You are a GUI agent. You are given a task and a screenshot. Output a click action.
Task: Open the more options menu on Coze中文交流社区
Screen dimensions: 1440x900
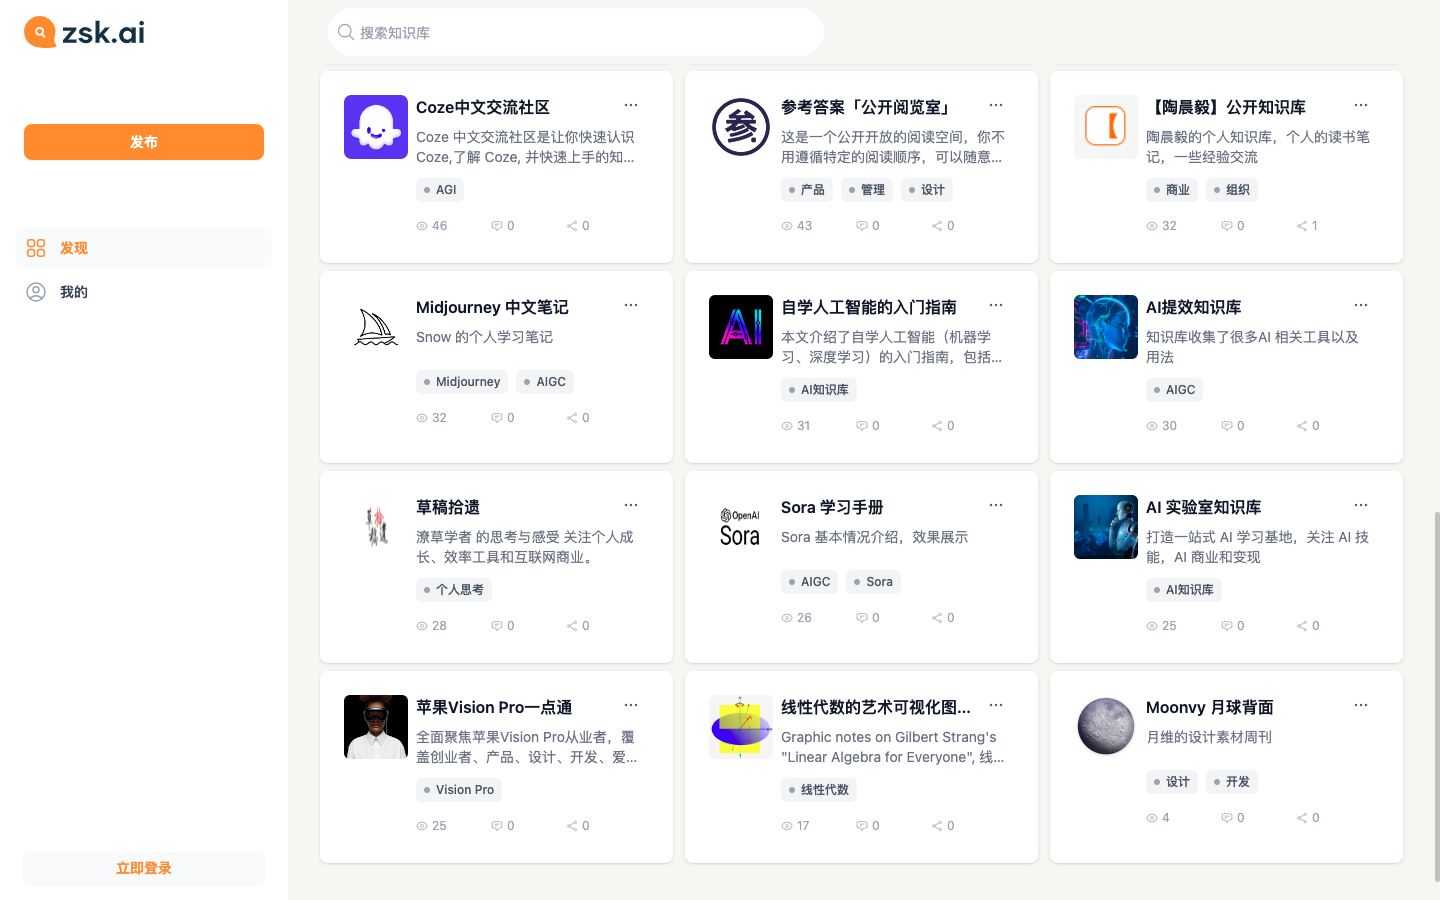631,104
